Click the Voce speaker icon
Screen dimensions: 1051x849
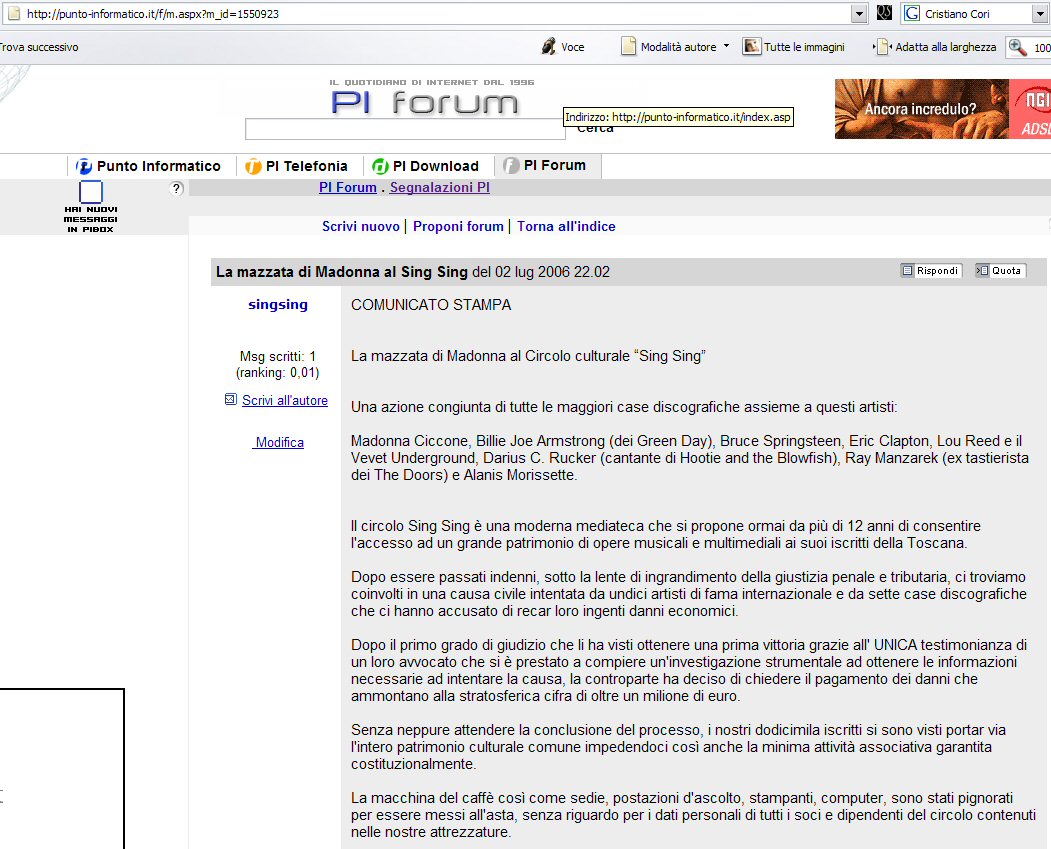pos(549,47)
